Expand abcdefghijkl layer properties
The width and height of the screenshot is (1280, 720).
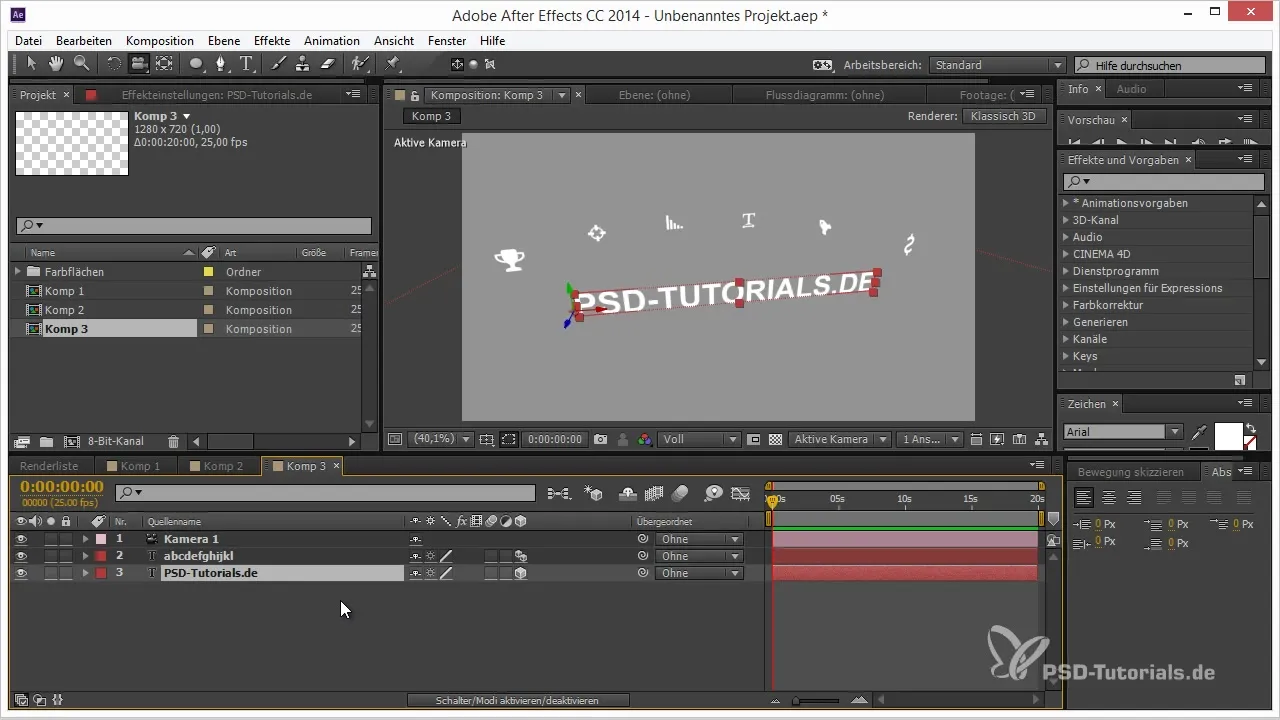(85, 556)
